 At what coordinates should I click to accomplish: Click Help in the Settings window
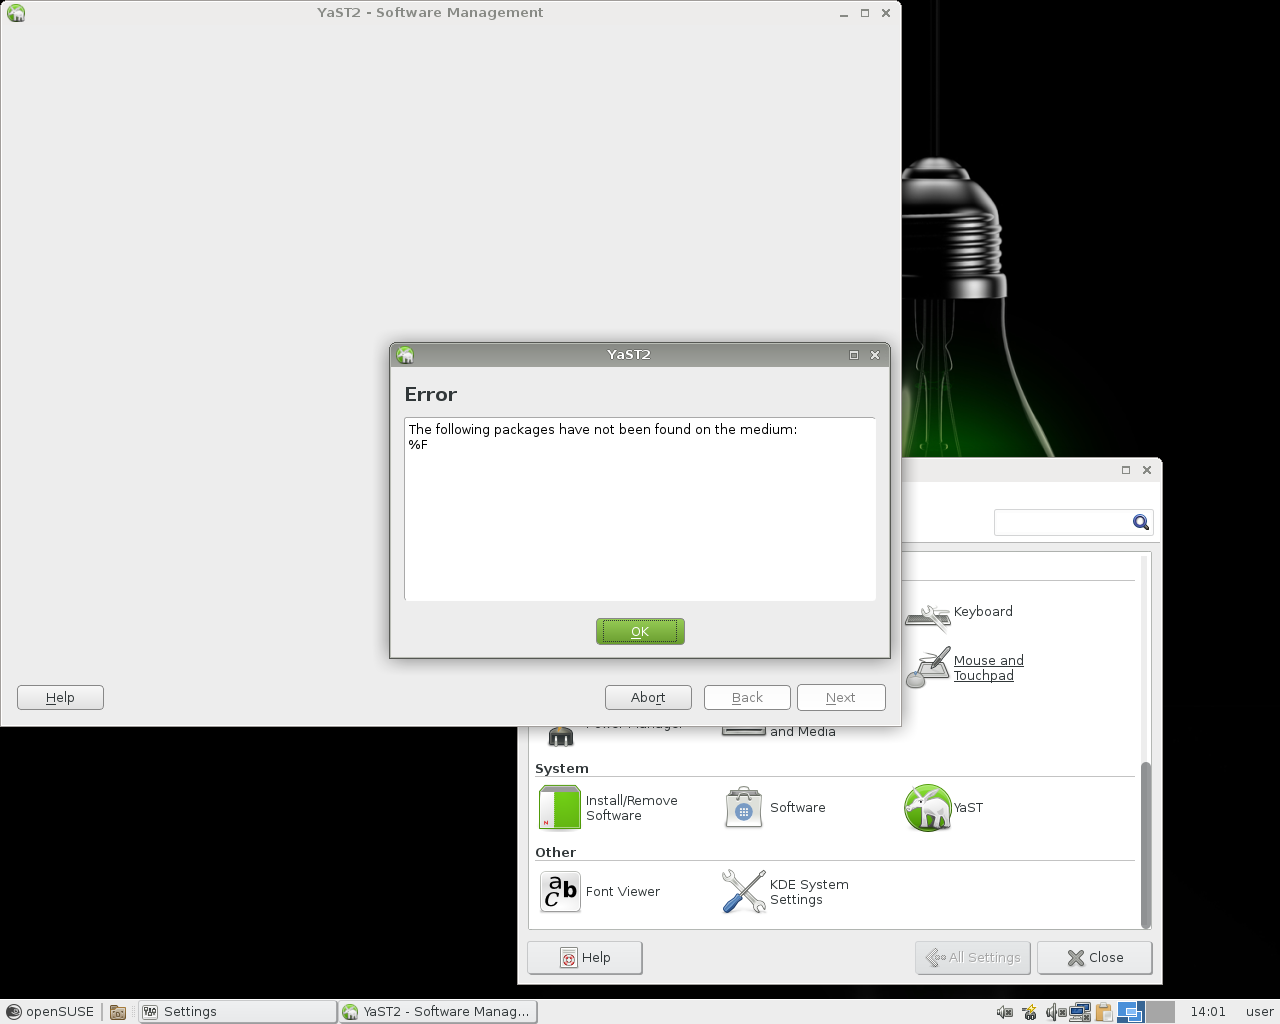pyautogui.click(x=585, y=957)
